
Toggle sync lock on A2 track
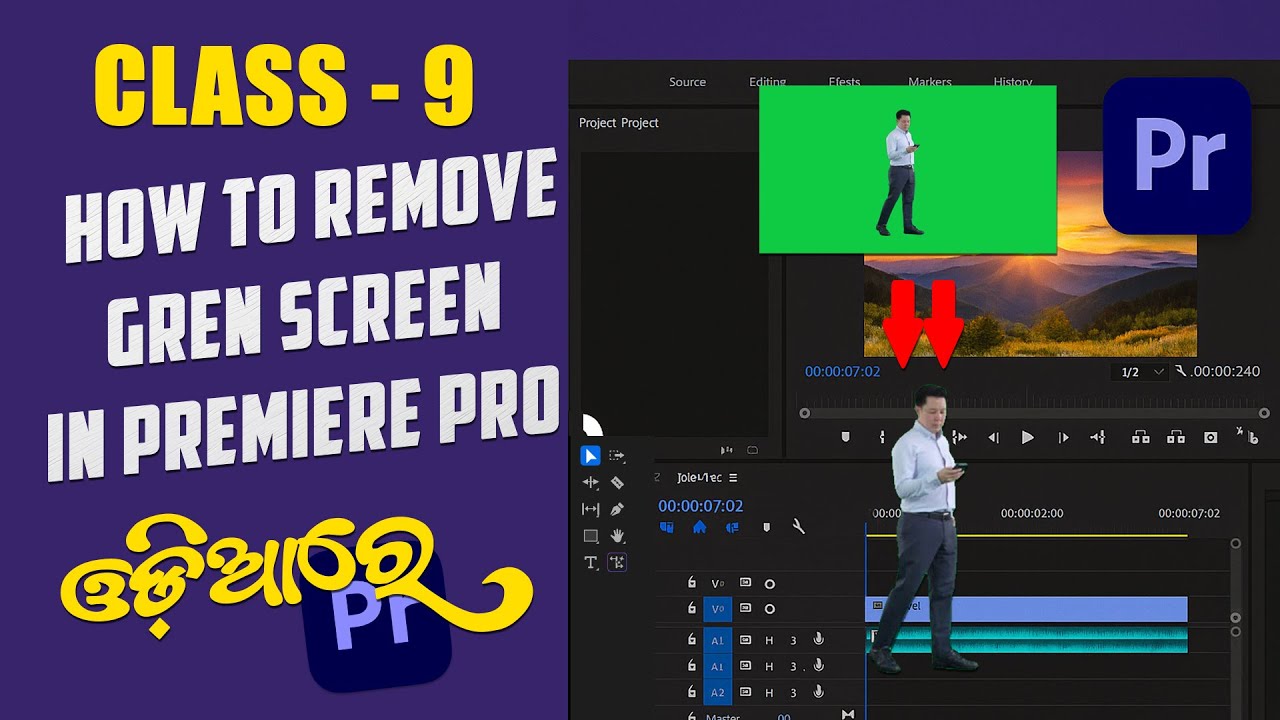(745, 692)
